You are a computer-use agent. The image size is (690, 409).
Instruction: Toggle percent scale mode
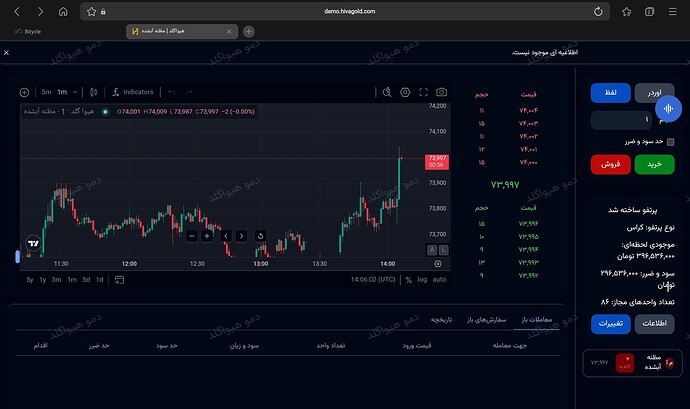click(x=409, y=280)
